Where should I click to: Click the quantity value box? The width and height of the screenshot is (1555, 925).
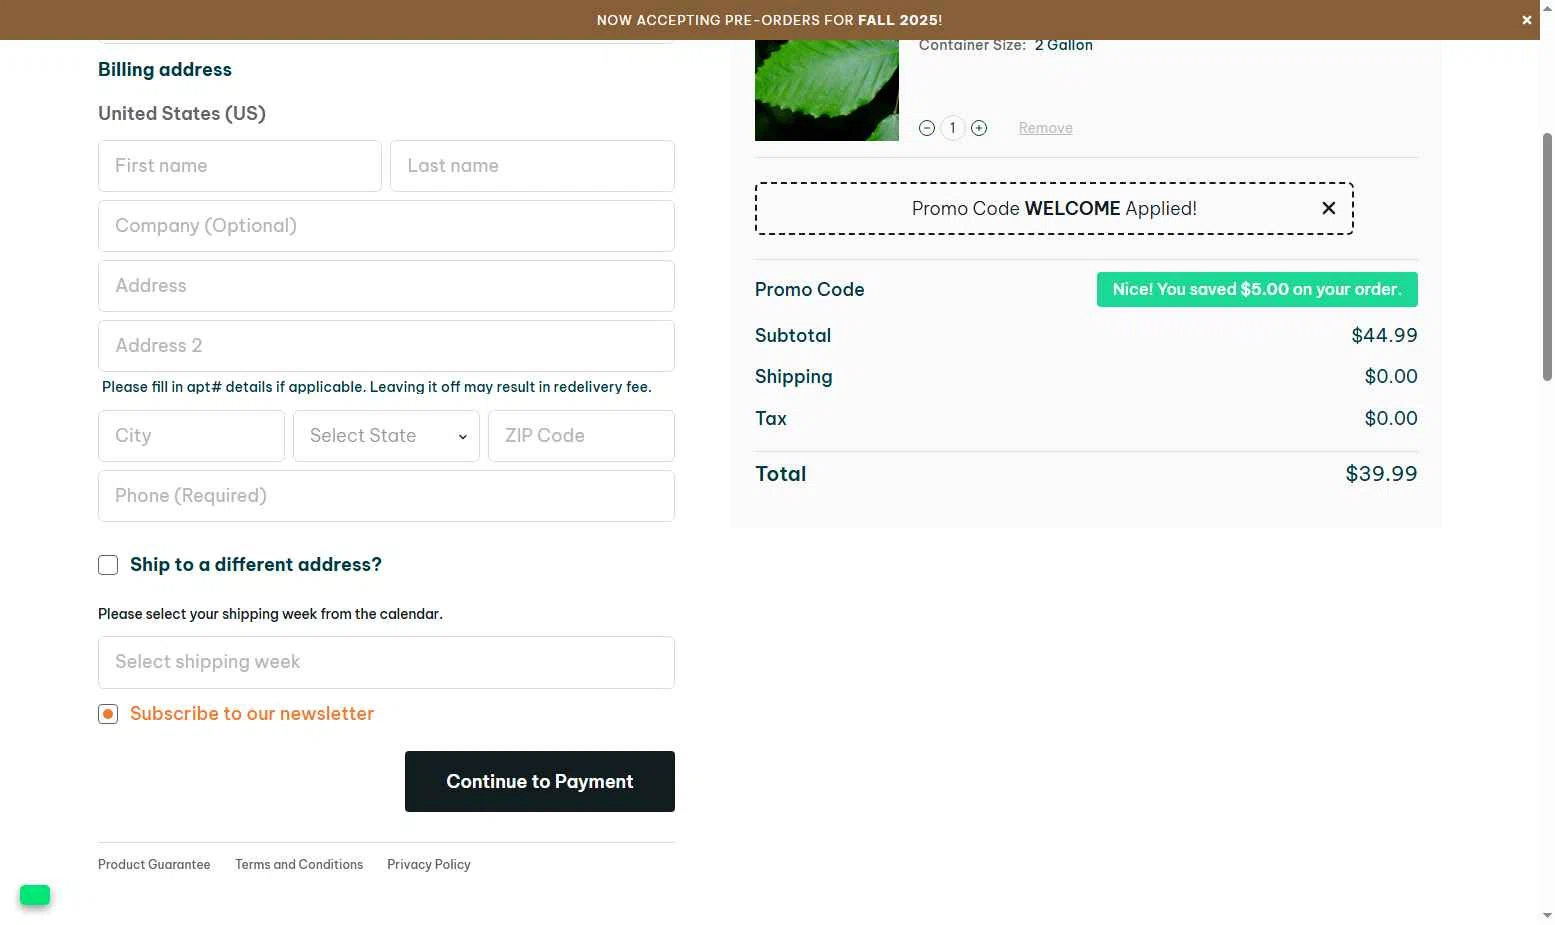coord(953,128)
